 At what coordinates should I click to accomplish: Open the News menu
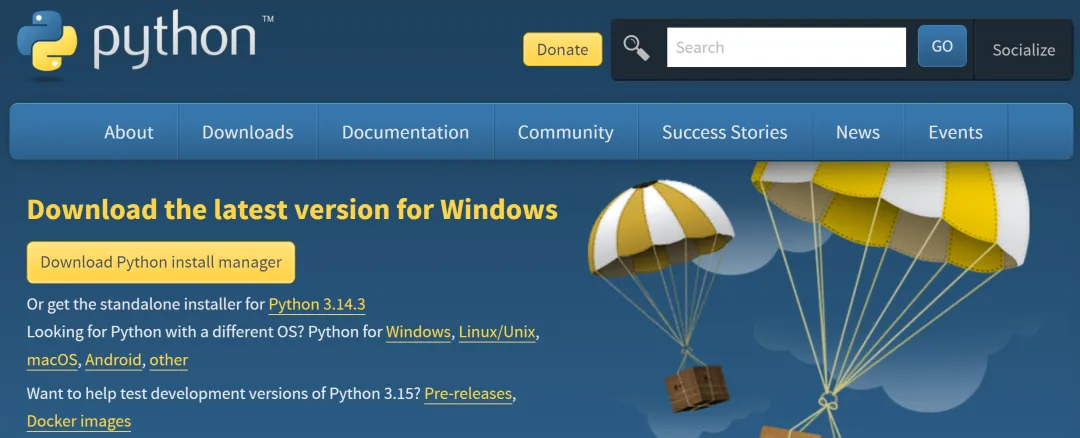pos(858,132)
